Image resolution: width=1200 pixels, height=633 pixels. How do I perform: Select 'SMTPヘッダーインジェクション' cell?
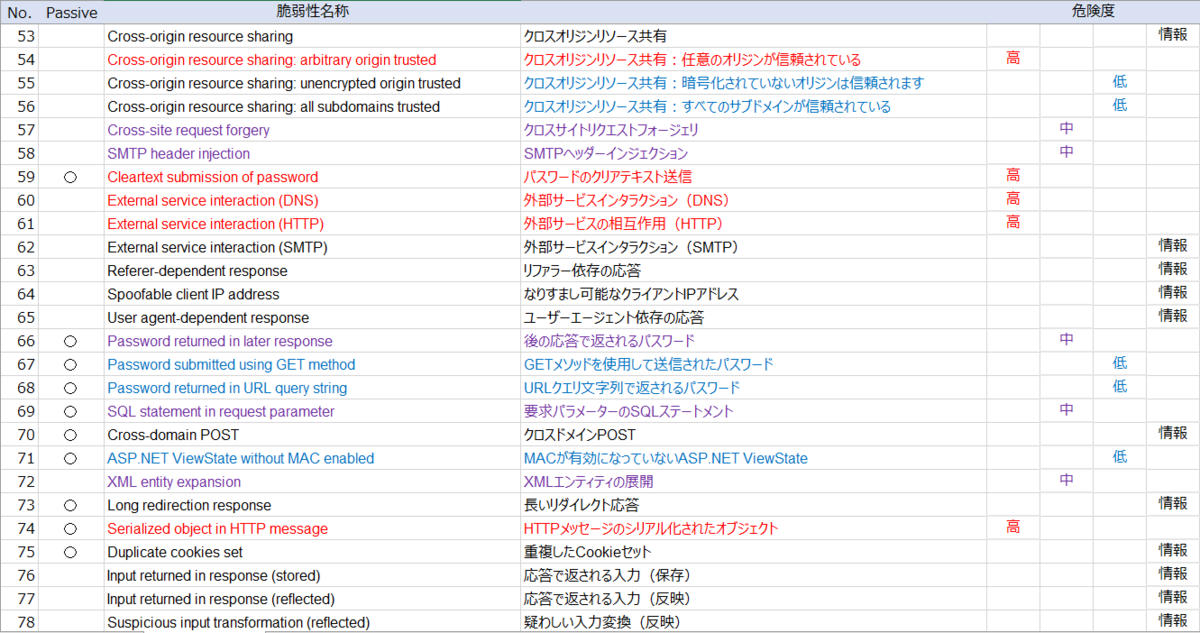coord(754,153)
